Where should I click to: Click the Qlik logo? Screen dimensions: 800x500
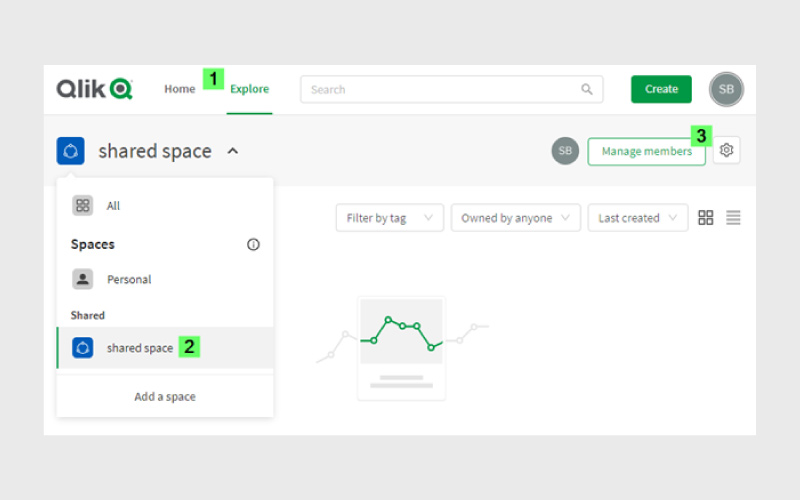click(x=94, y=89)
